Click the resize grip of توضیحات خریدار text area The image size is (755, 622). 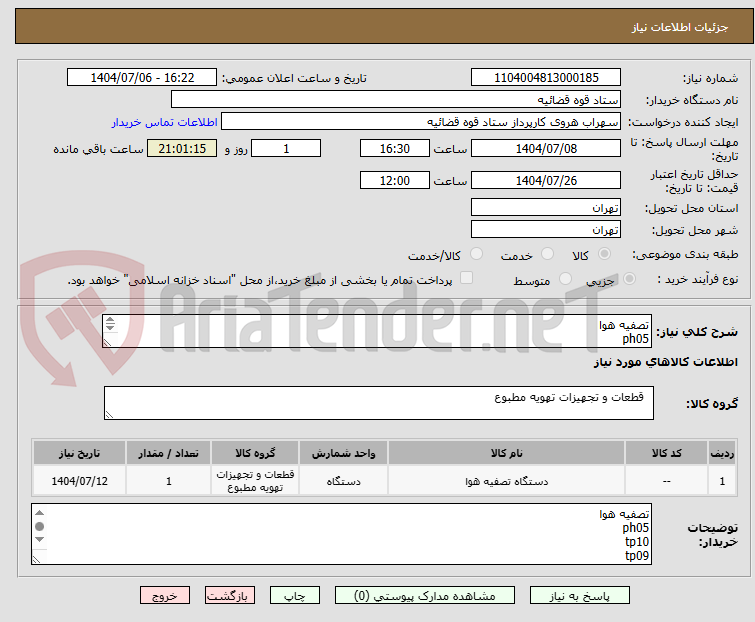click(37, 559)
